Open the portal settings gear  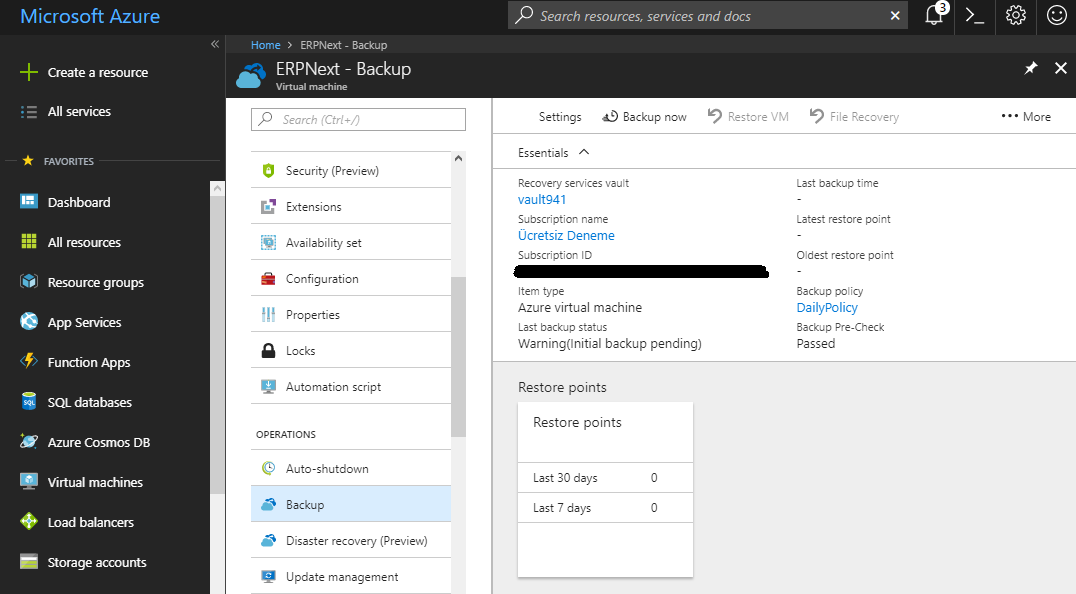click(x=1015, y=16)
